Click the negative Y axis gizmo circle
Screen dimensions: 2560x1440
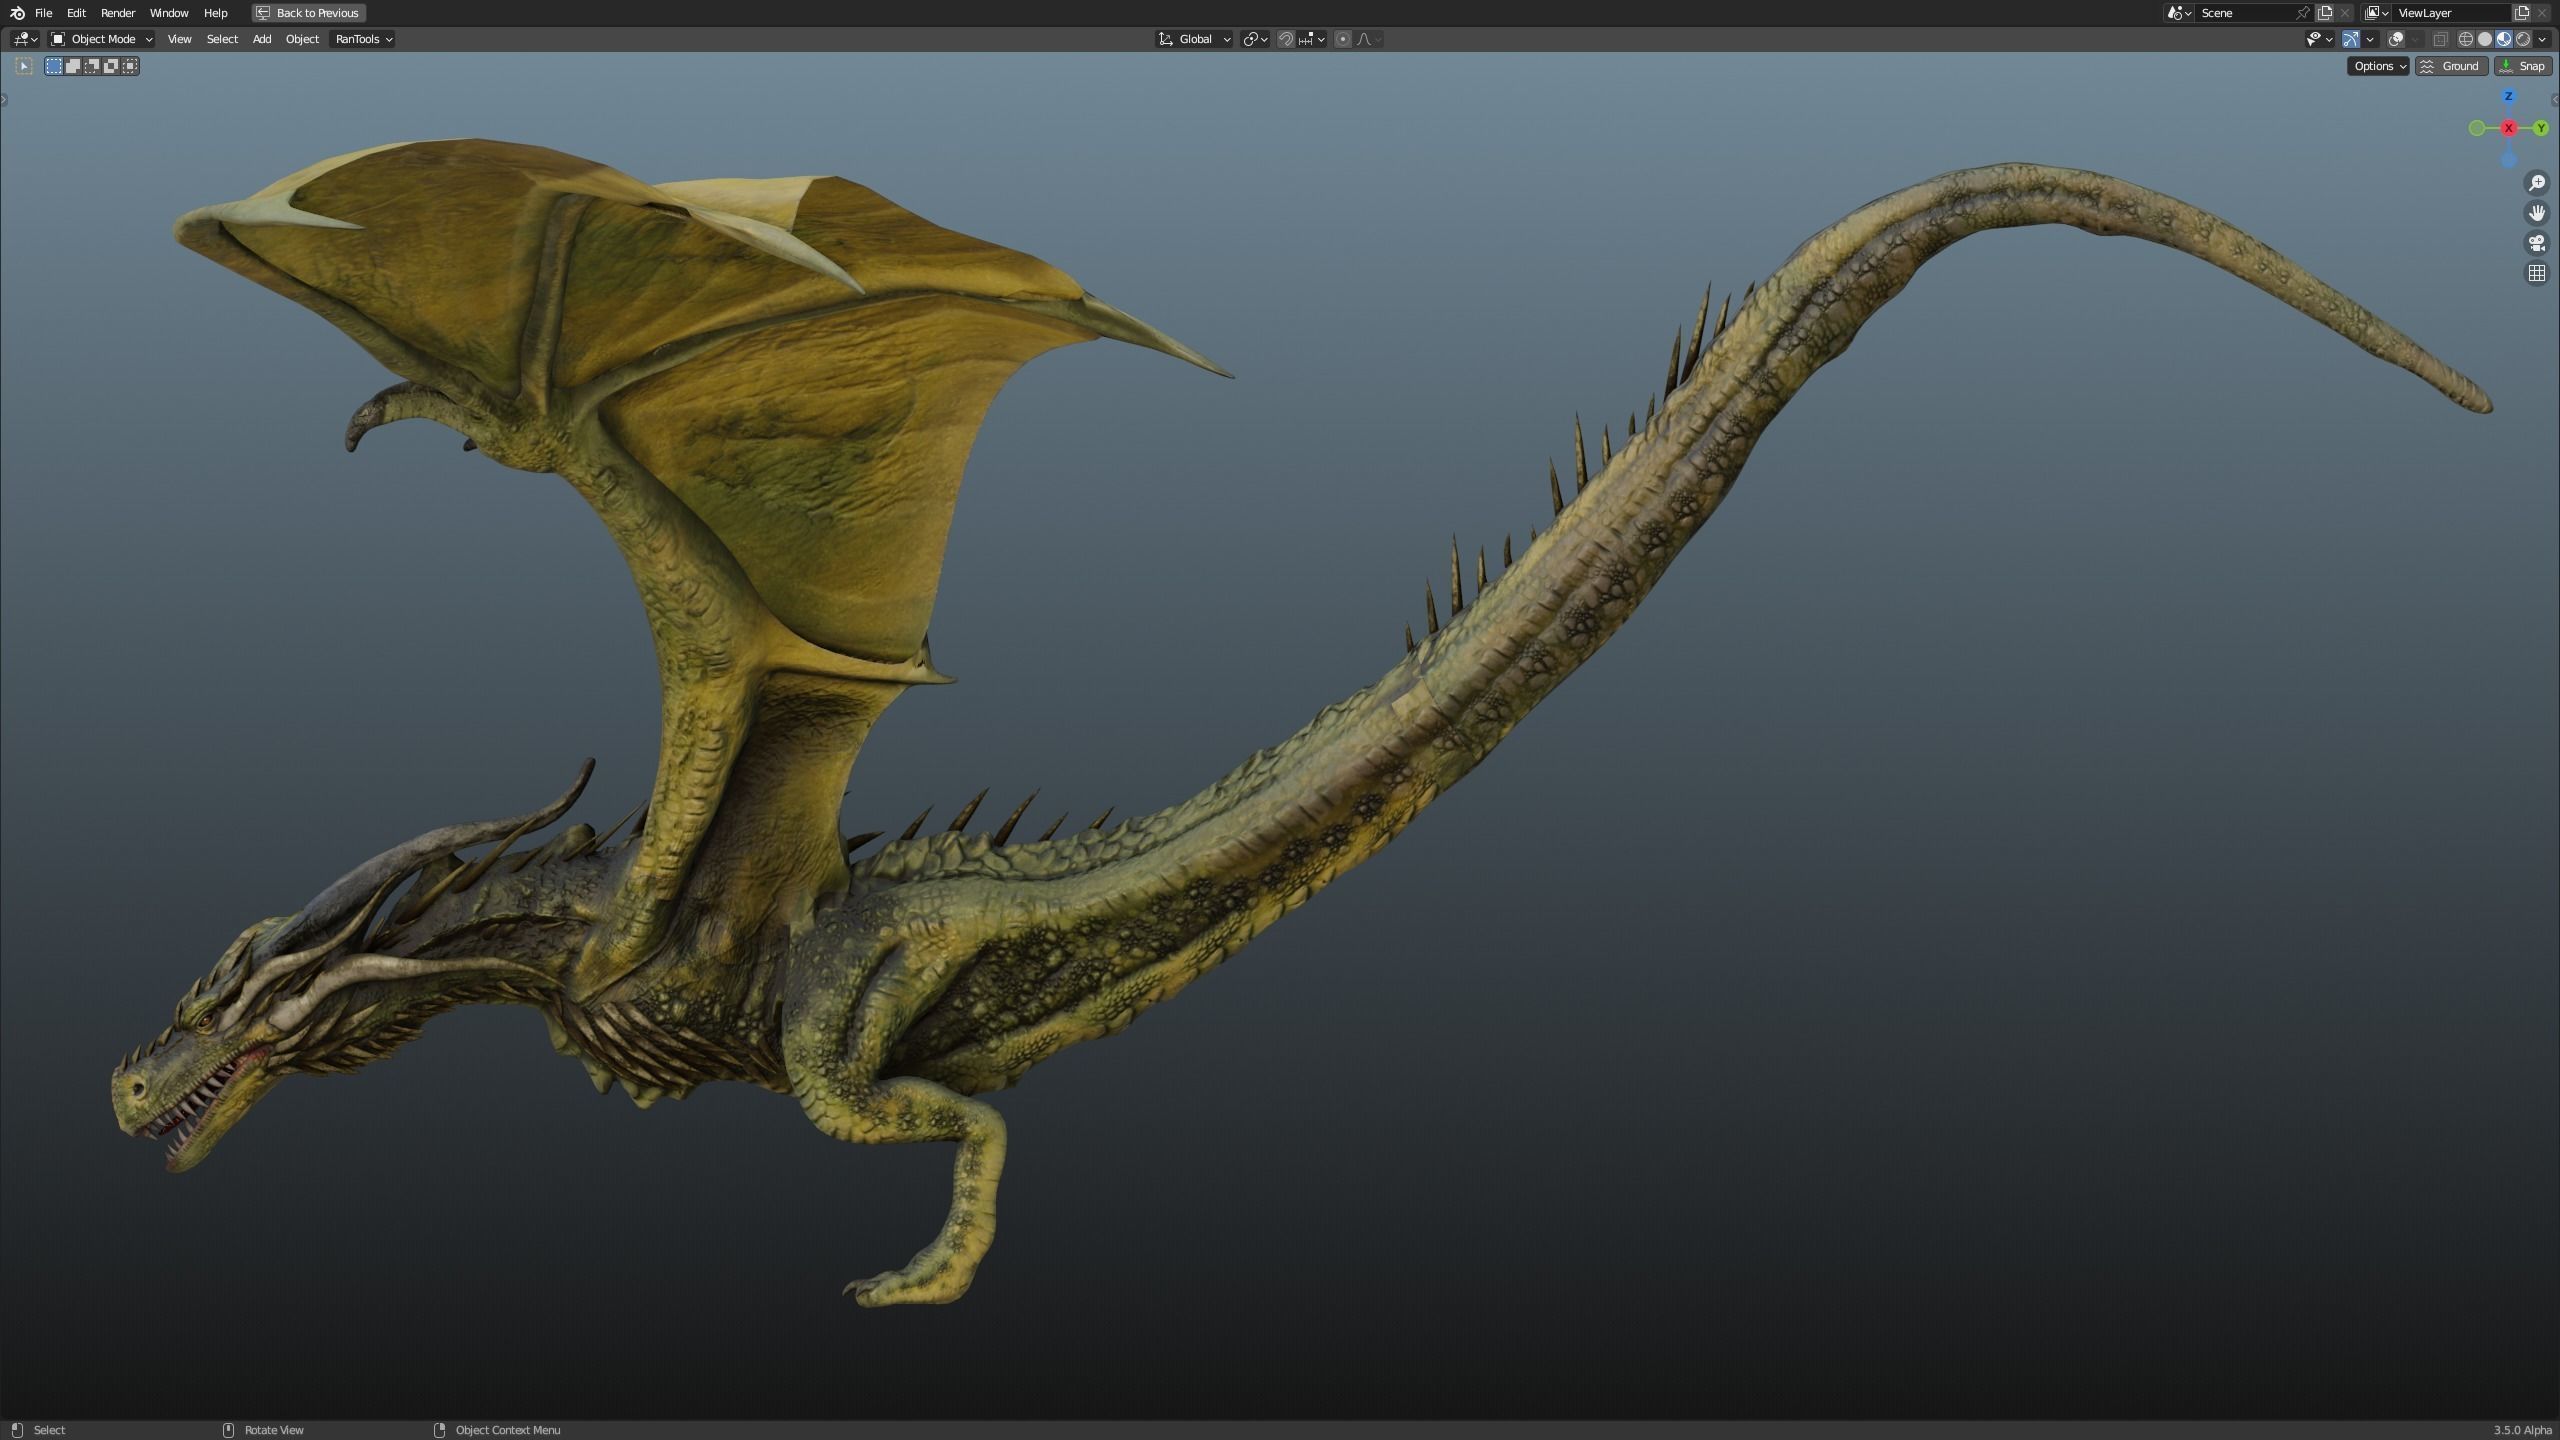[2476, 128]
